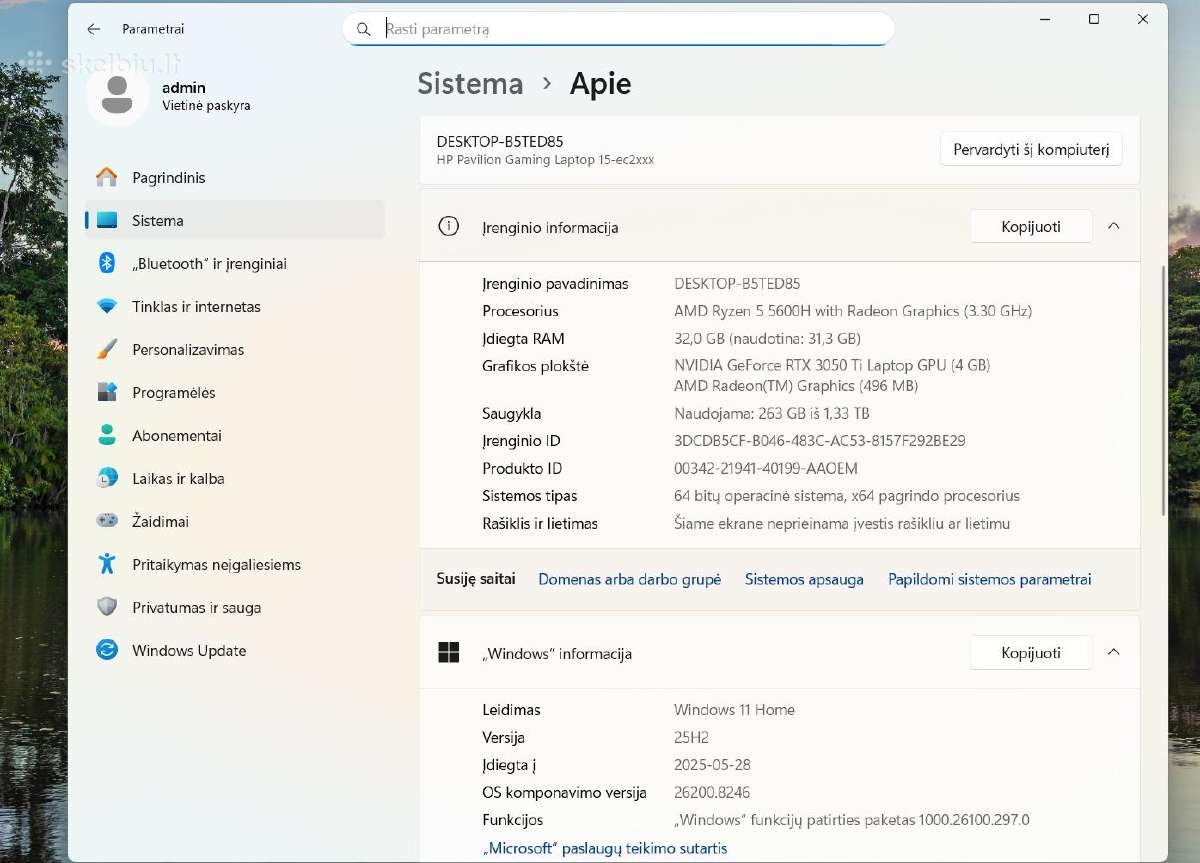This screenshot has width=1200, height=863.
Task: Click OS build value 26200.8246
Action: pos(712,793)
